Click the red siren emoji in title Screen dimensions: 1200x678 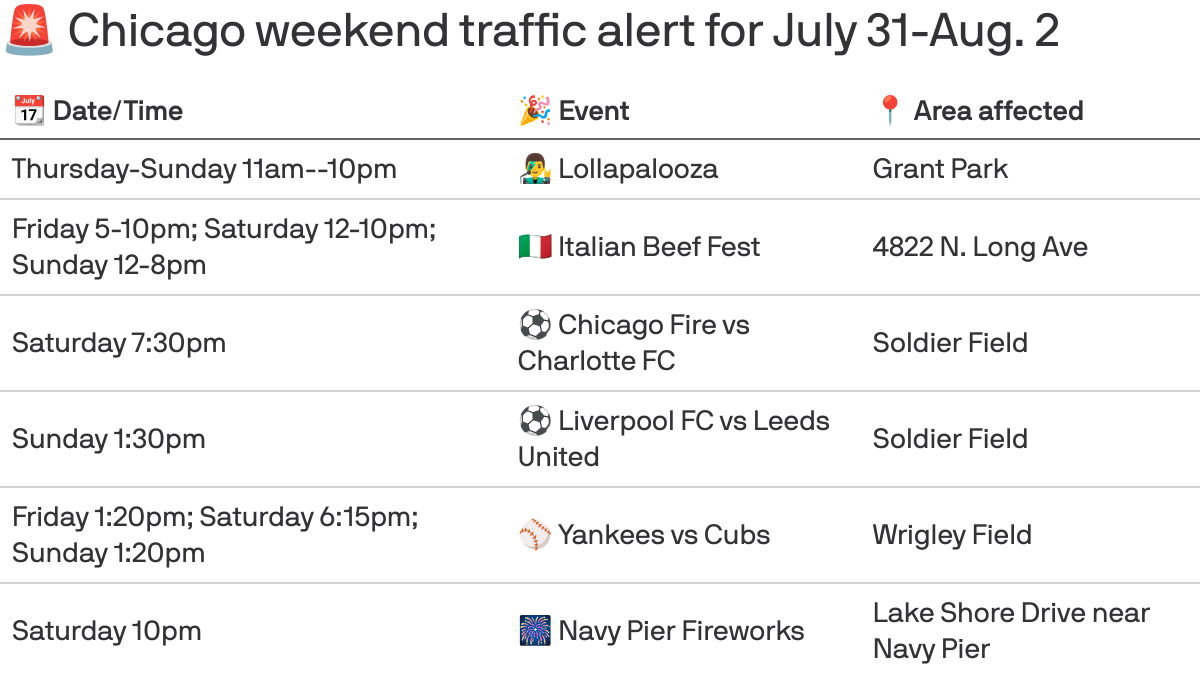[x=30, y=31]
